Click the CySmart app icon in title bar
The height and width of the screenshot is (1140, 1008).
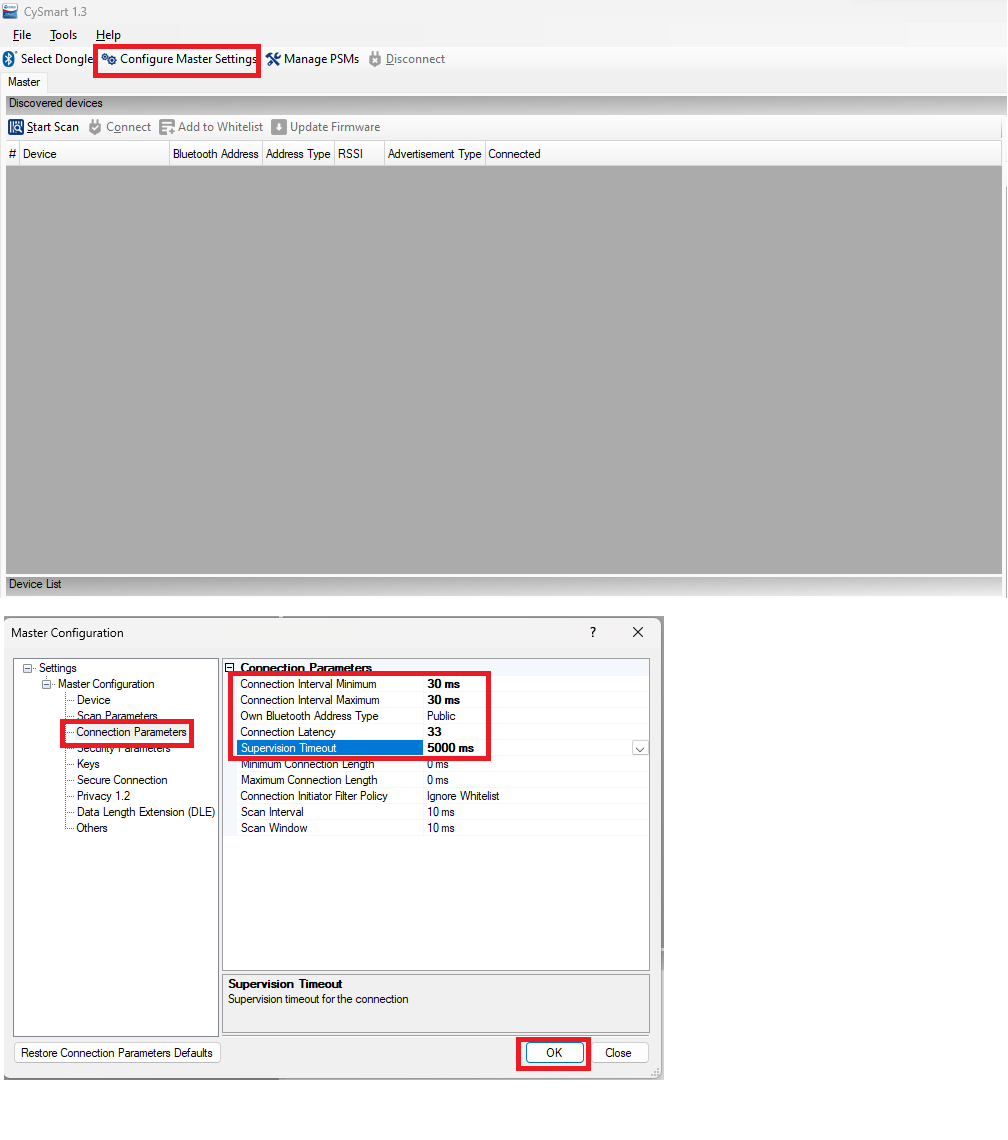(x=9, y=11)
